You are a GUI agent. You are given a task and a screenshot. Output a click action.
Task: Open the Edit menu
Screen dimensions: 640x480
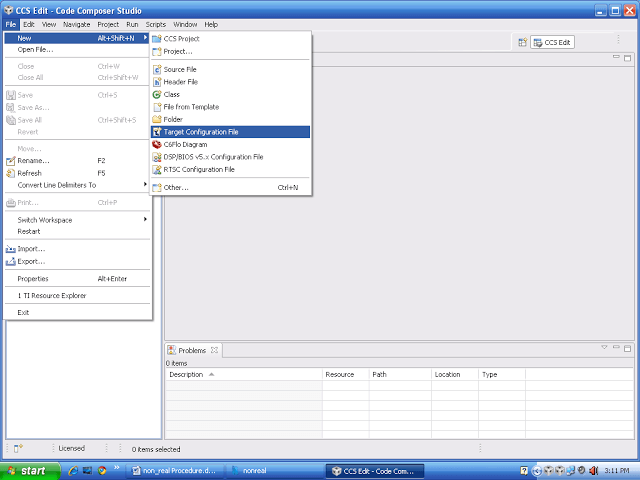coord(29,24)
